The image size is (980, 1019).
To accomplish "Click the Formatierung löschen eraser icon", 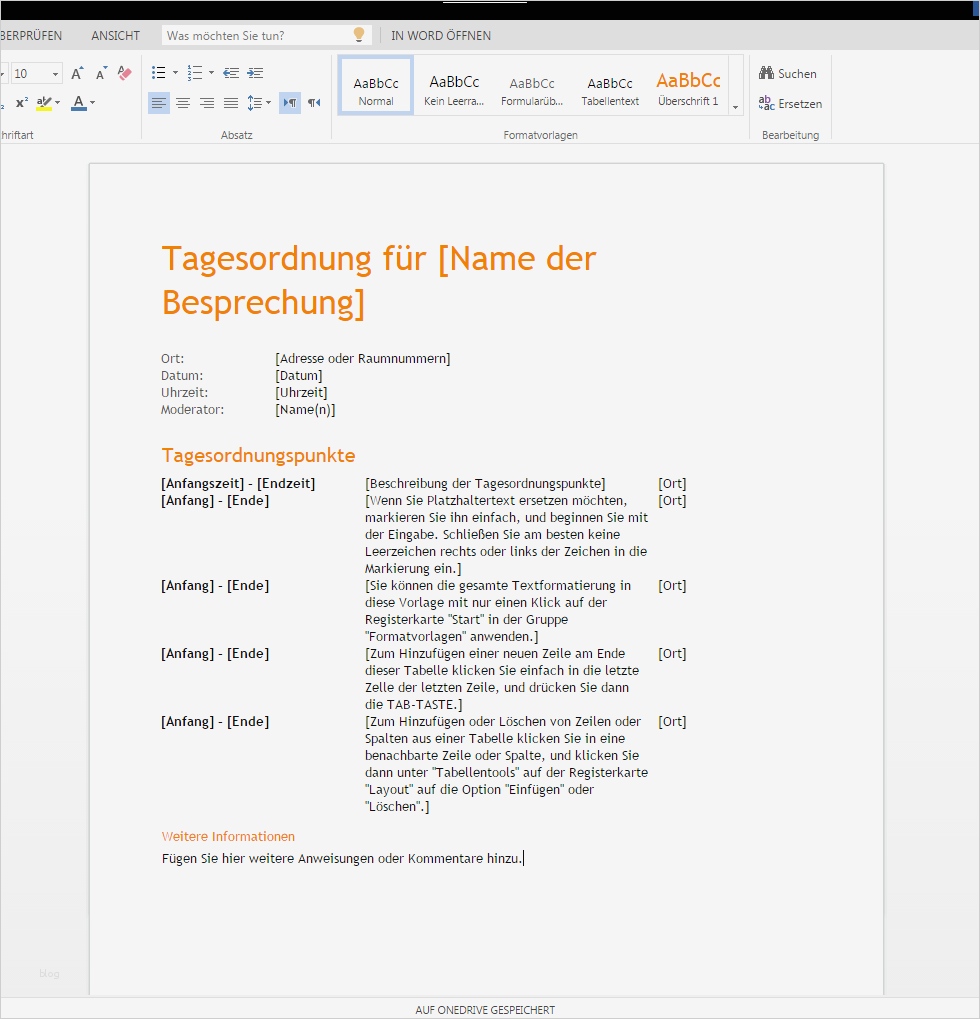I will coord(122,72).
